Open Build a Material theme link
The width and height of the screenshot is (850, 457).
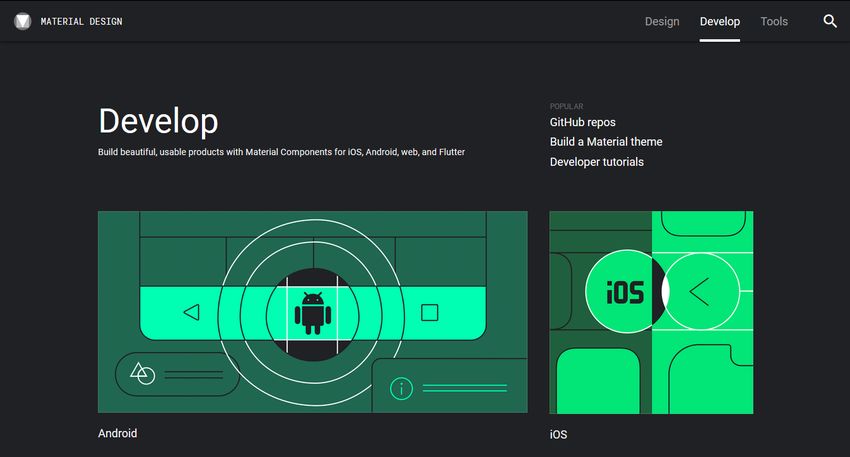point(606,142)
